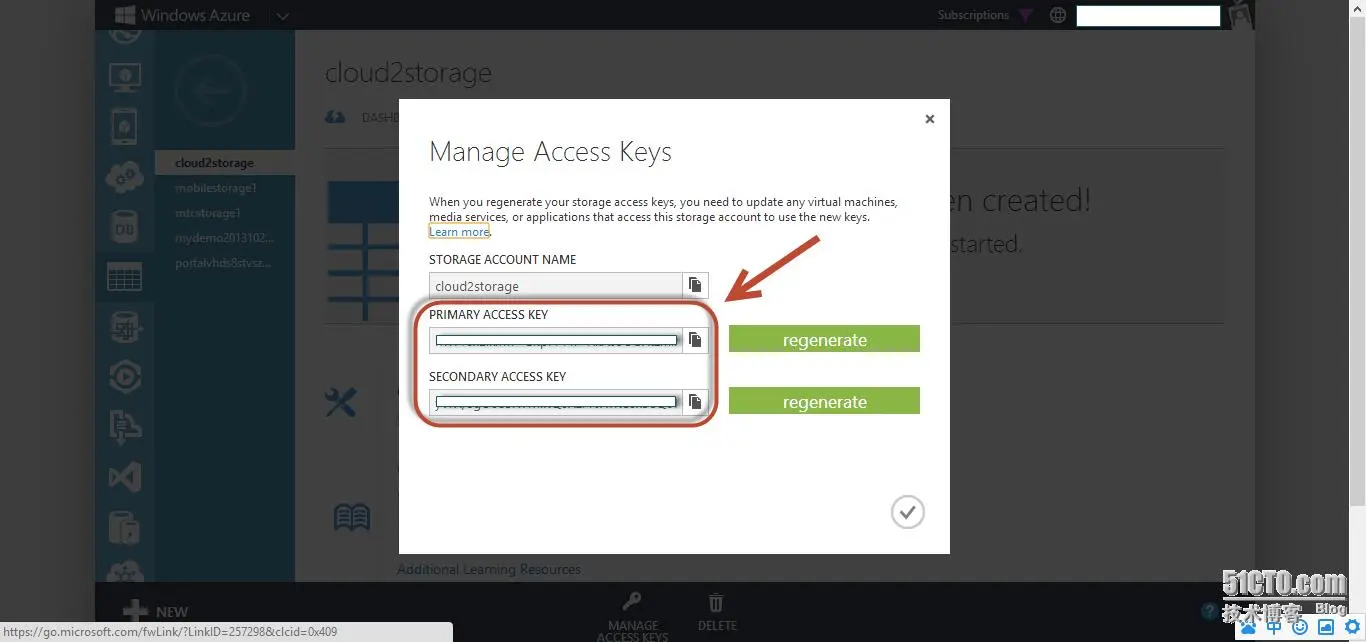Regenerate the primary access key
The image size is (1366, 642).
click(824, 339)
